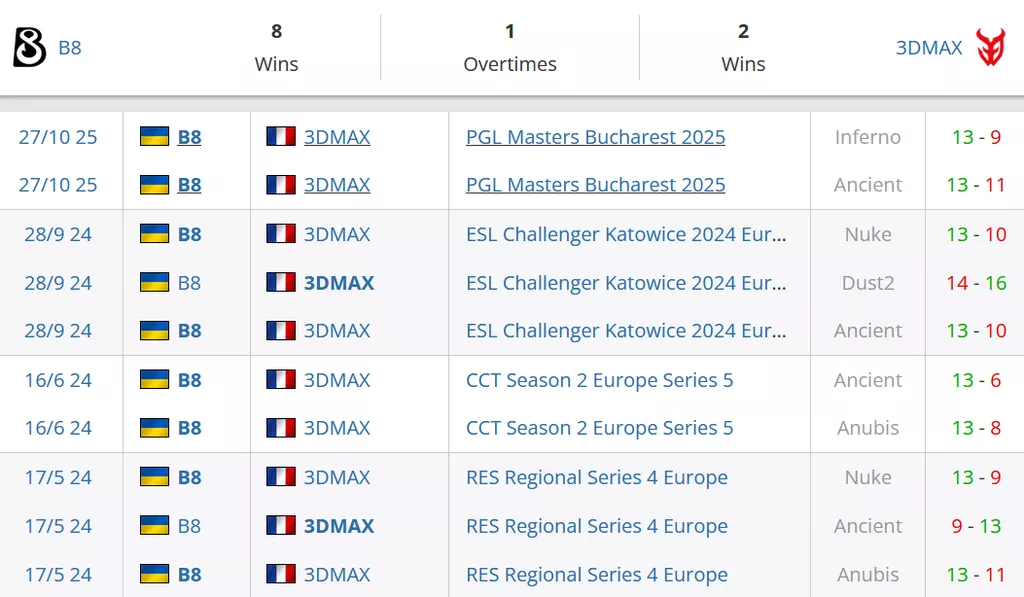Open B8 team page from header
This screenshot has width=1024, height=597.
point(69,47)
